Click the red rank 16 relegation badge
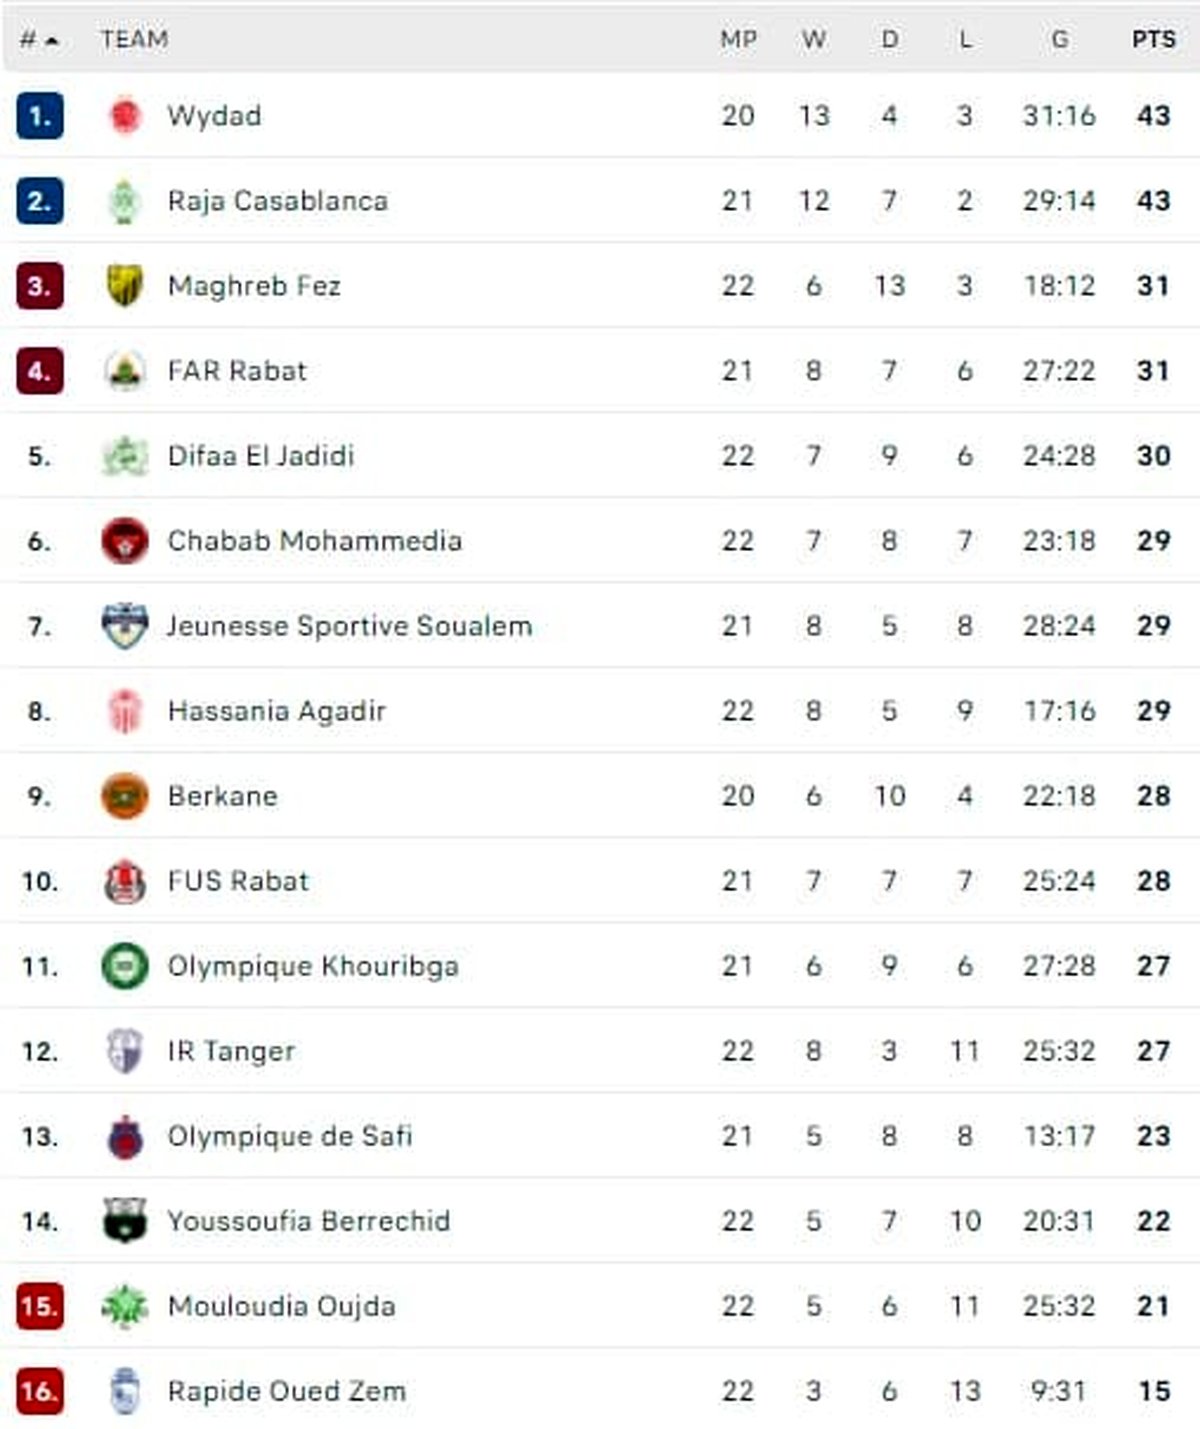Image resolution: width=1200 pixels, height=1429 pixels. pos(40,1391)
